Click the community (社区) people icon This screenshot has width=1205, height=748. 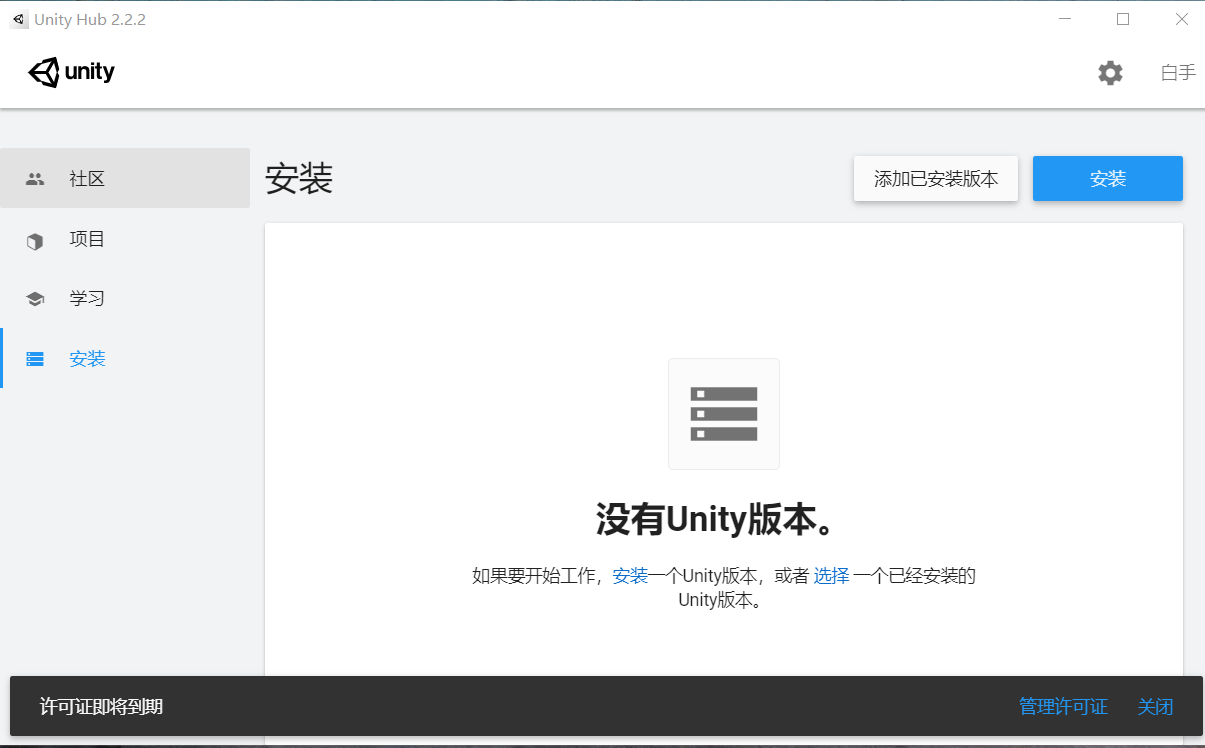pos(35,179)
